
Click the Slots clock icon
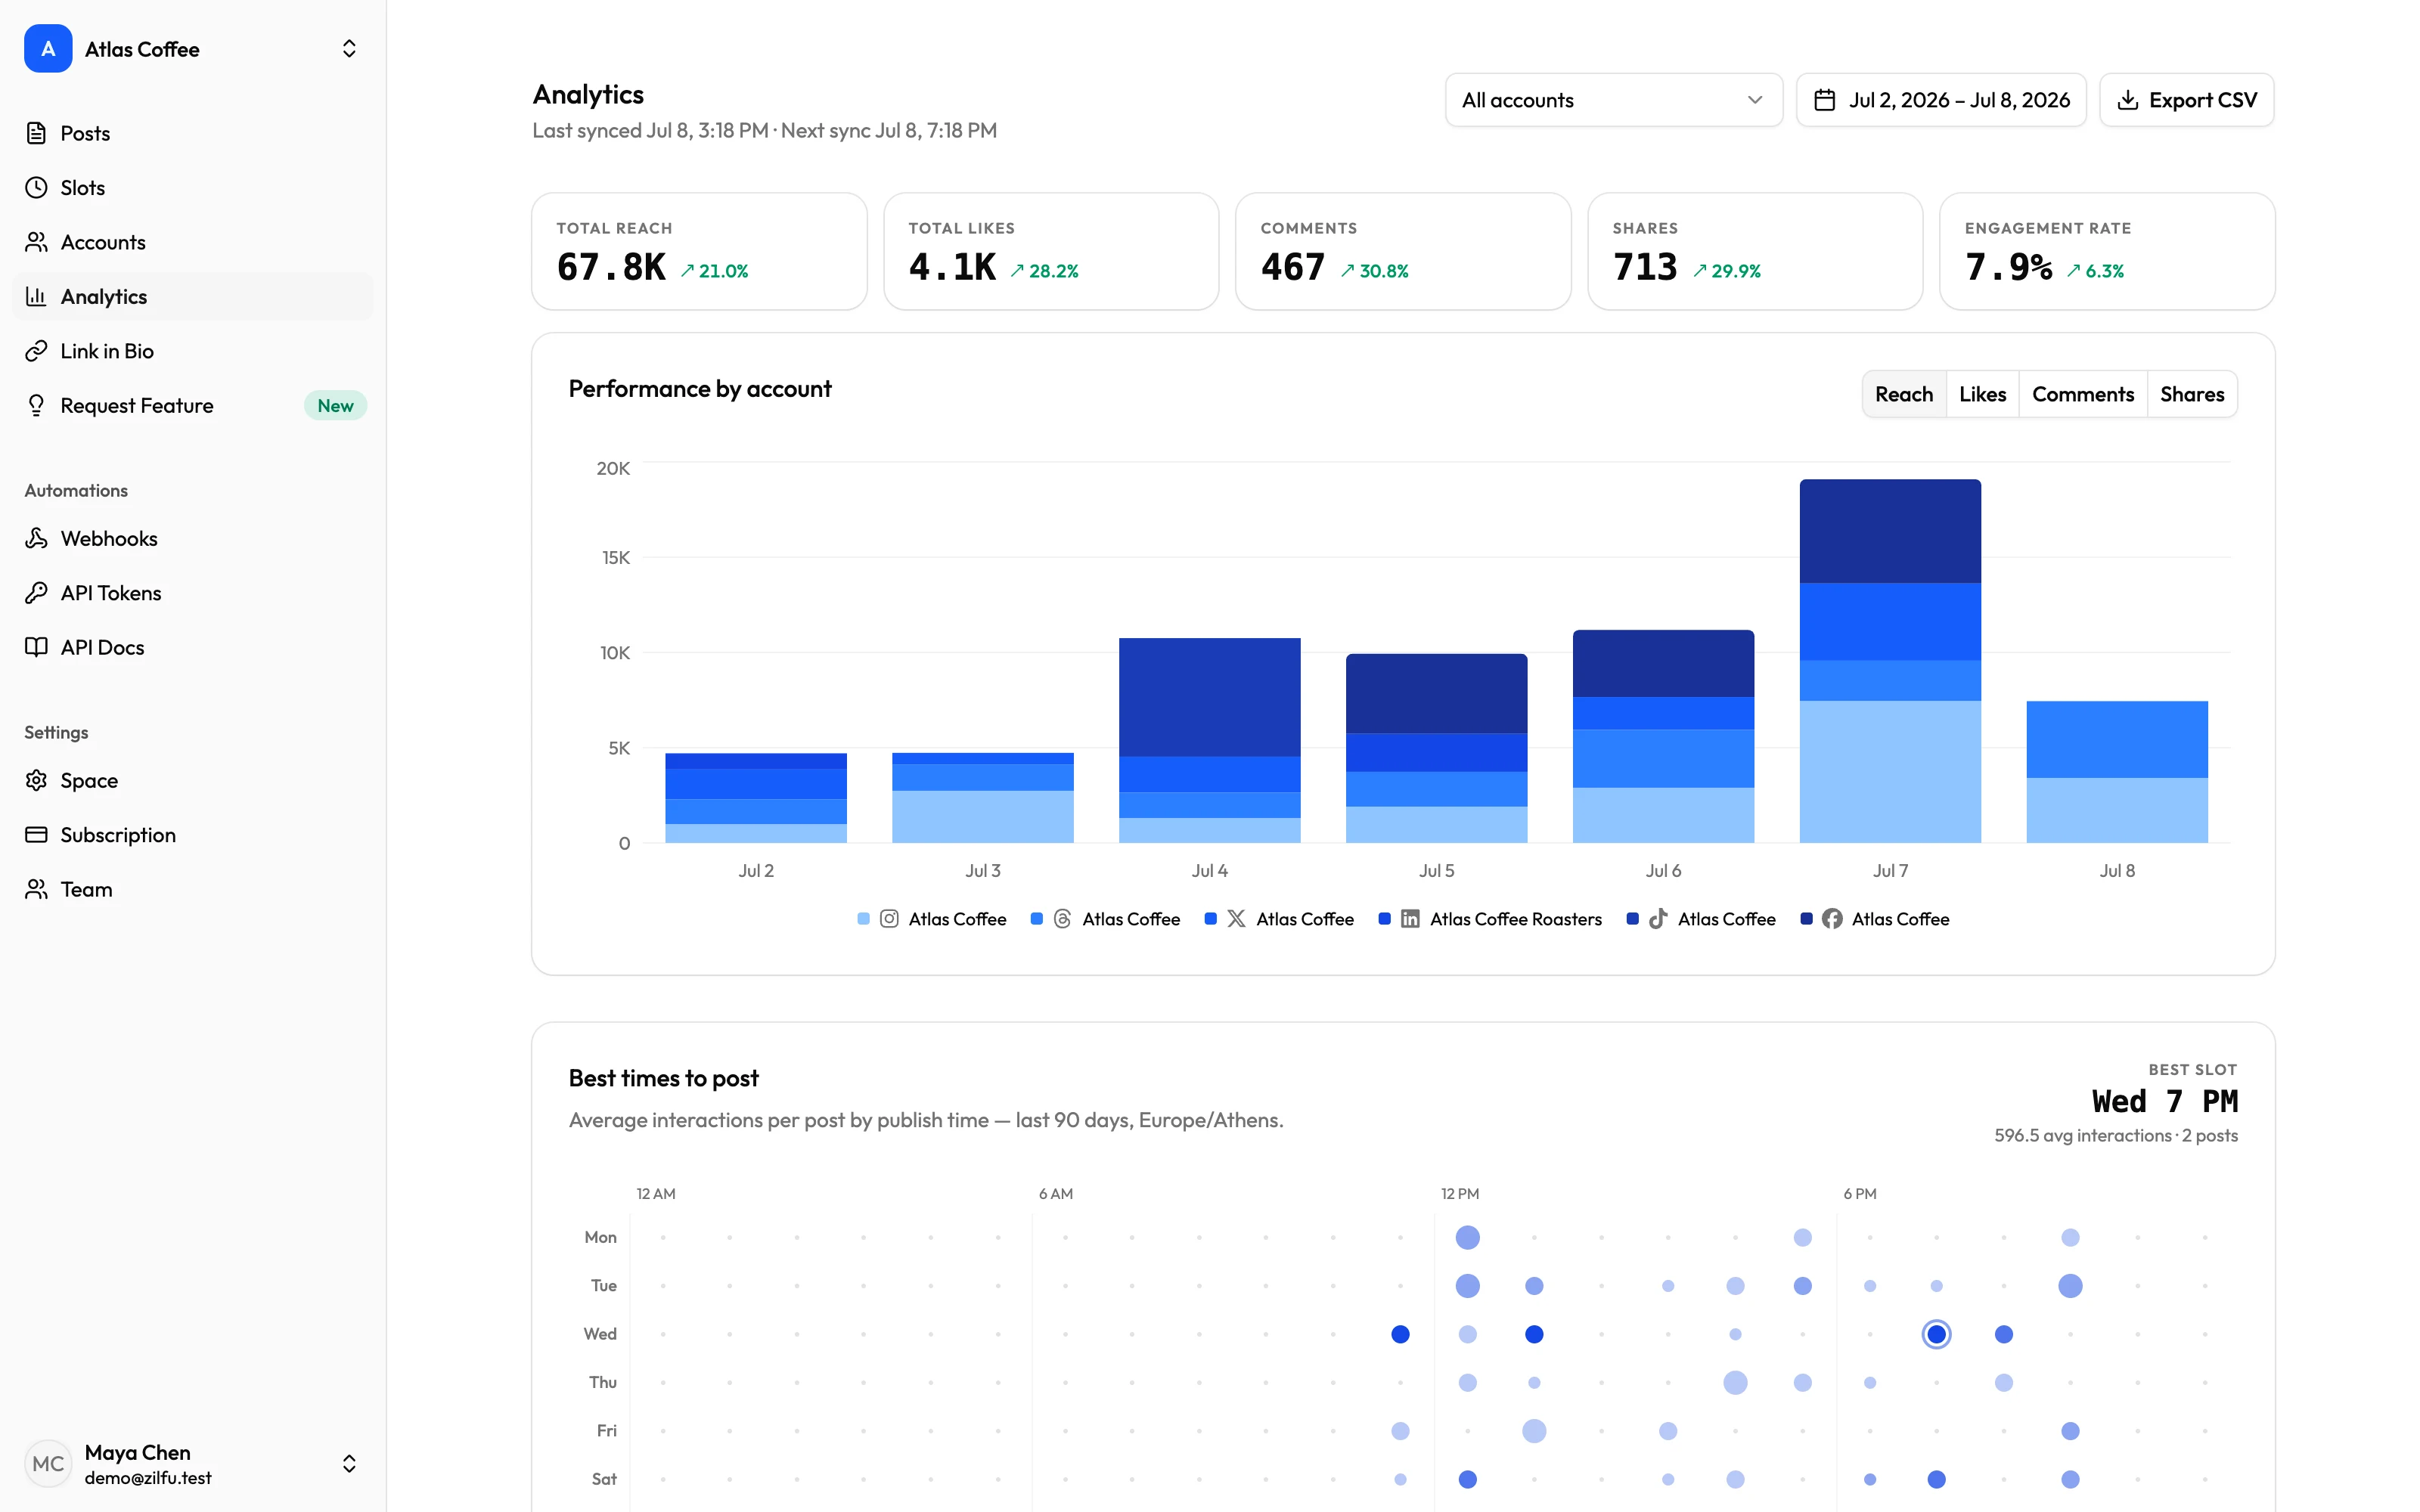tap(36, 187)
